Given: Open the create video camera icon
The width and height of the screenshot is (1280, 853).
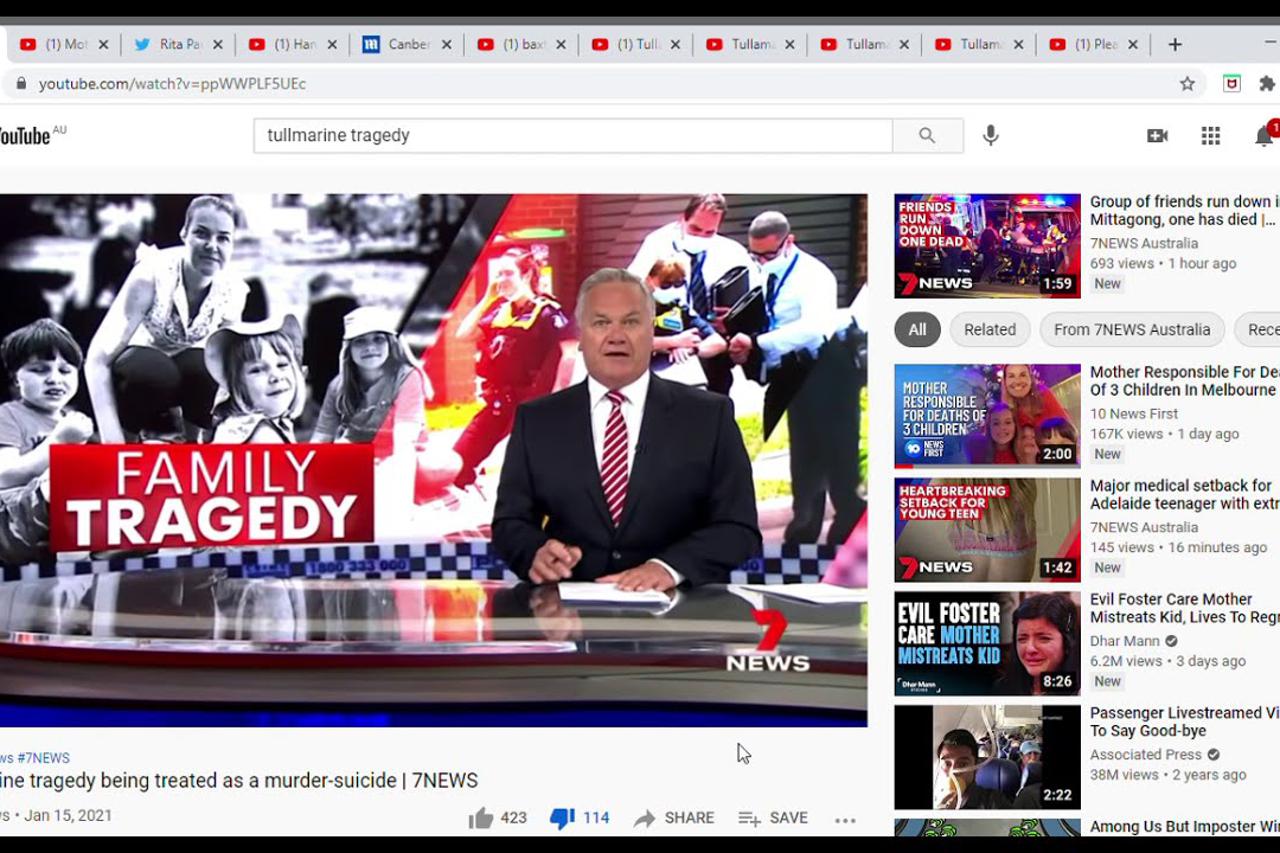Looking at the screenshot, I should click(1157, 136).
